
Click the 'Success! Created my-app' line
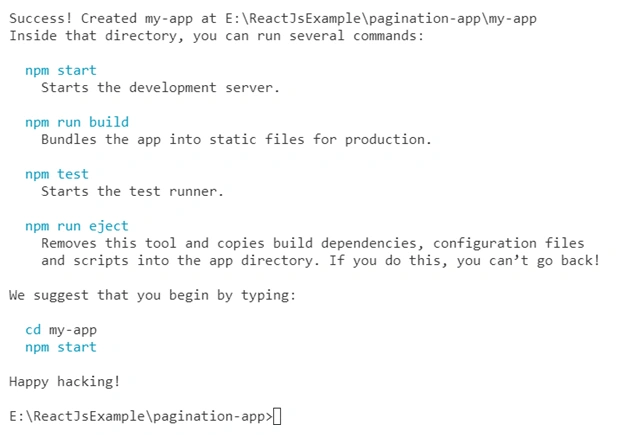tap(273, 19)
